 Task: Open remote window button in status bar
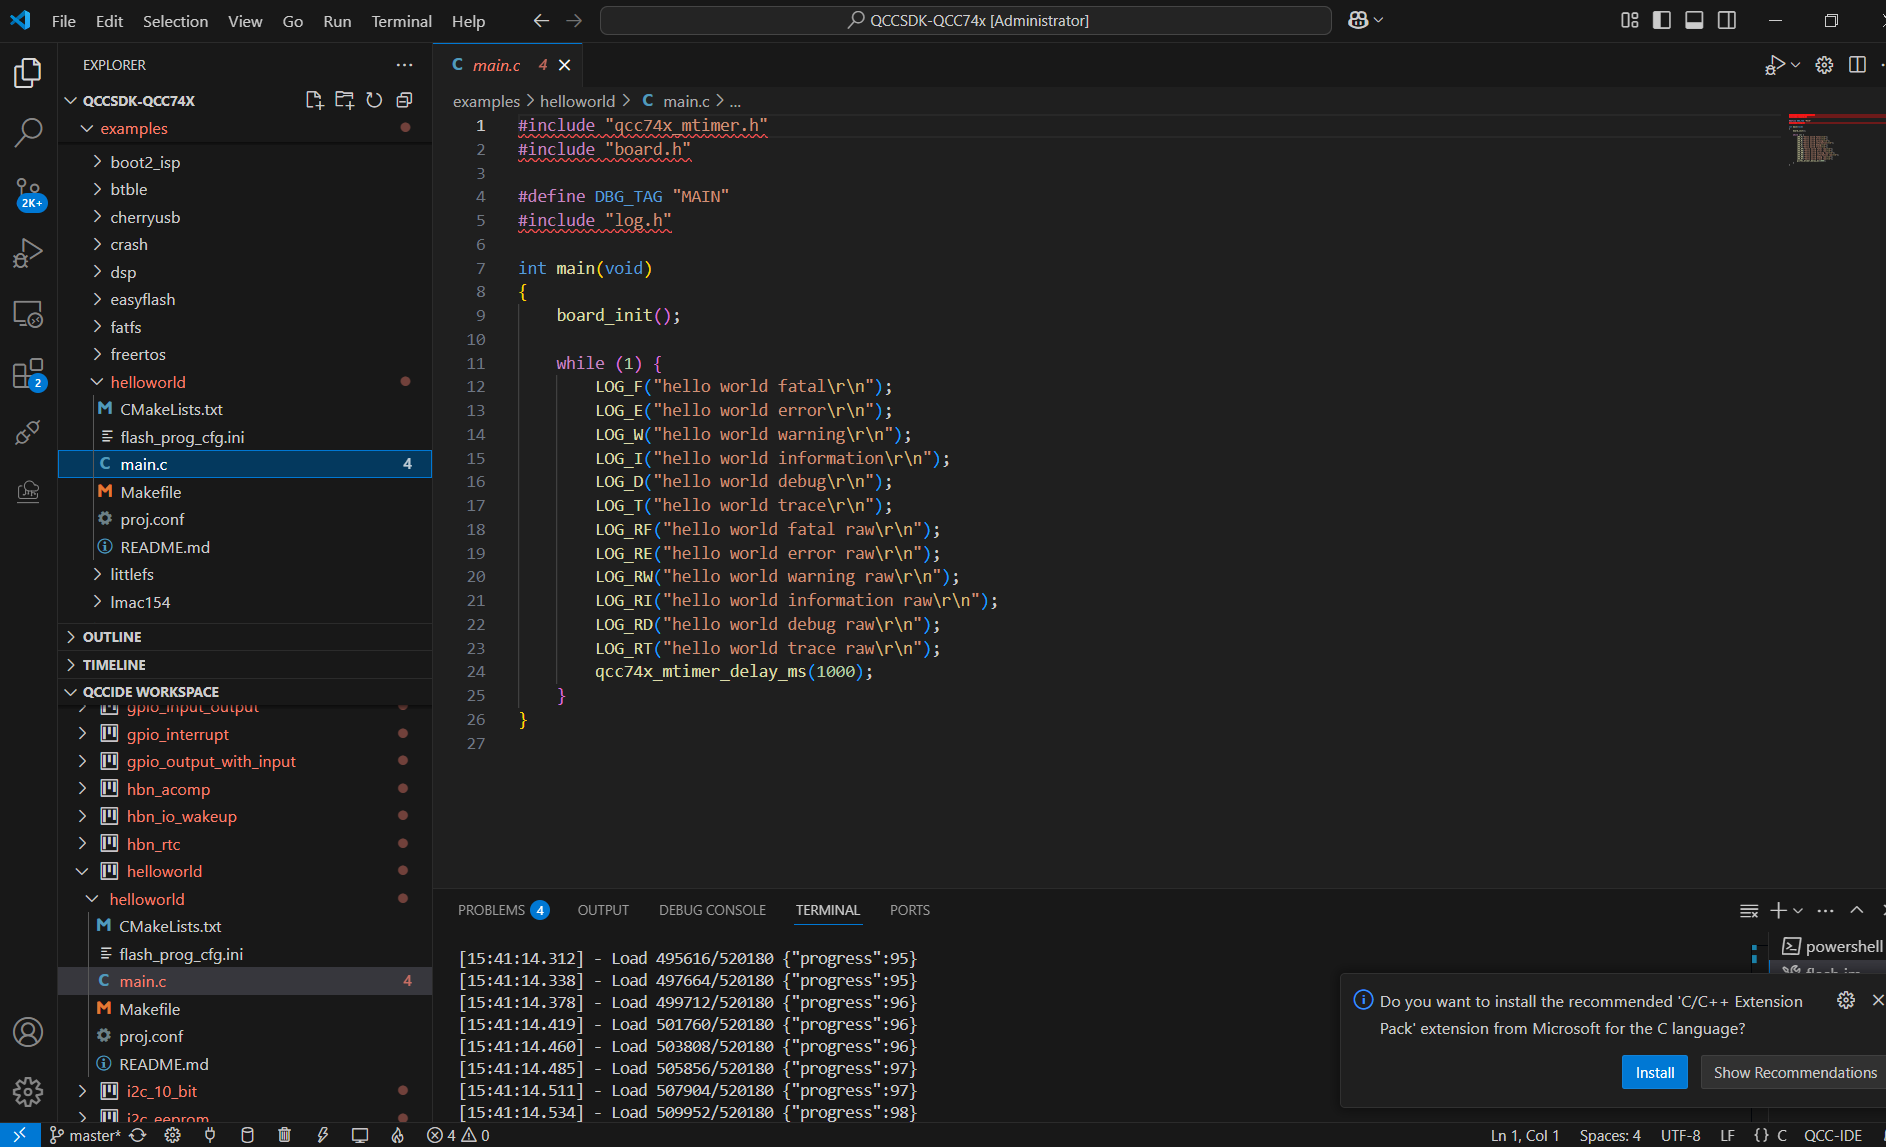[20, 1135]
